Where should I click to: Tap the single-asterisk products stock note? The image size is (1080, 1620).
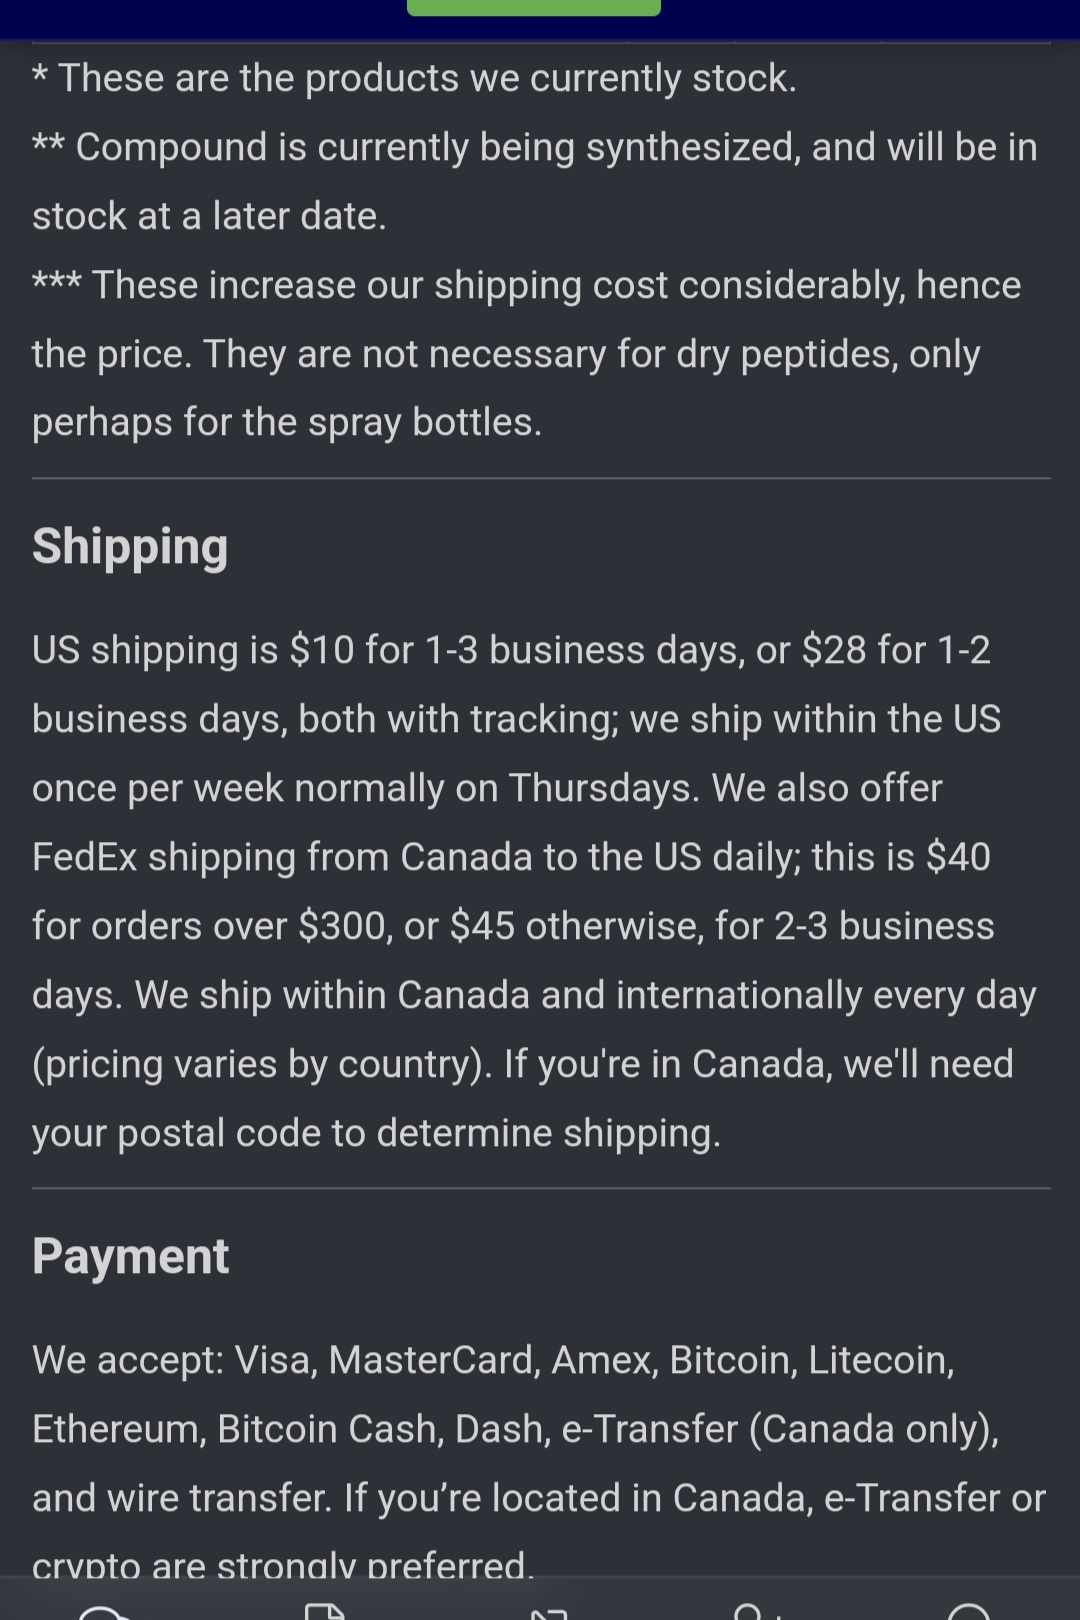[414, 78]
